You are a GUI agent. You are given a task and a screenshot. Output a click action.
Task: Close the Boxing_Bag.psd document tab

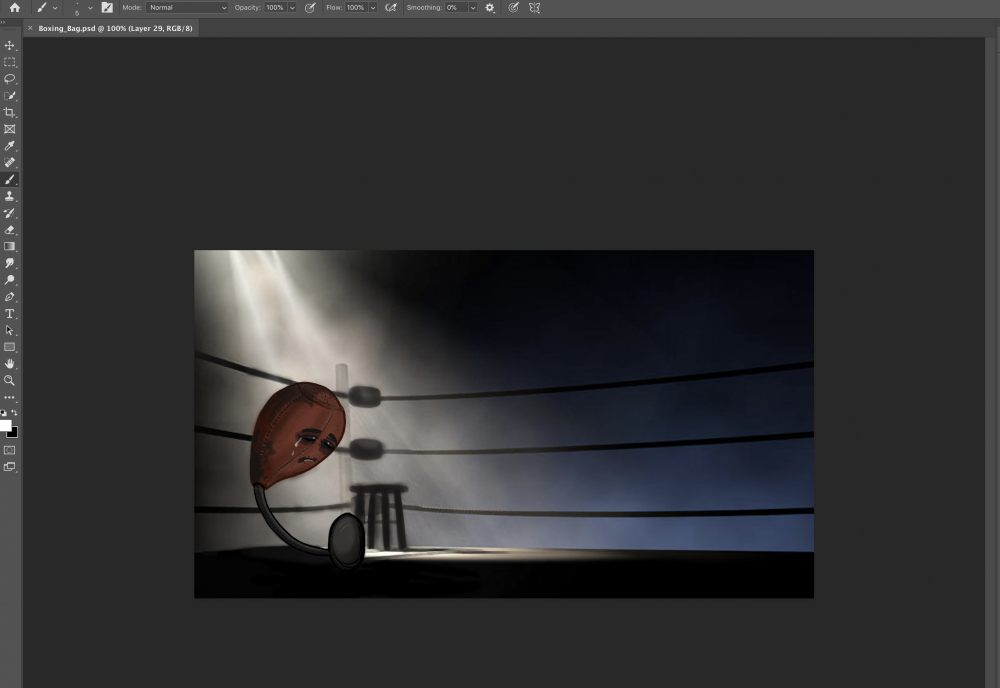[29, 28]
